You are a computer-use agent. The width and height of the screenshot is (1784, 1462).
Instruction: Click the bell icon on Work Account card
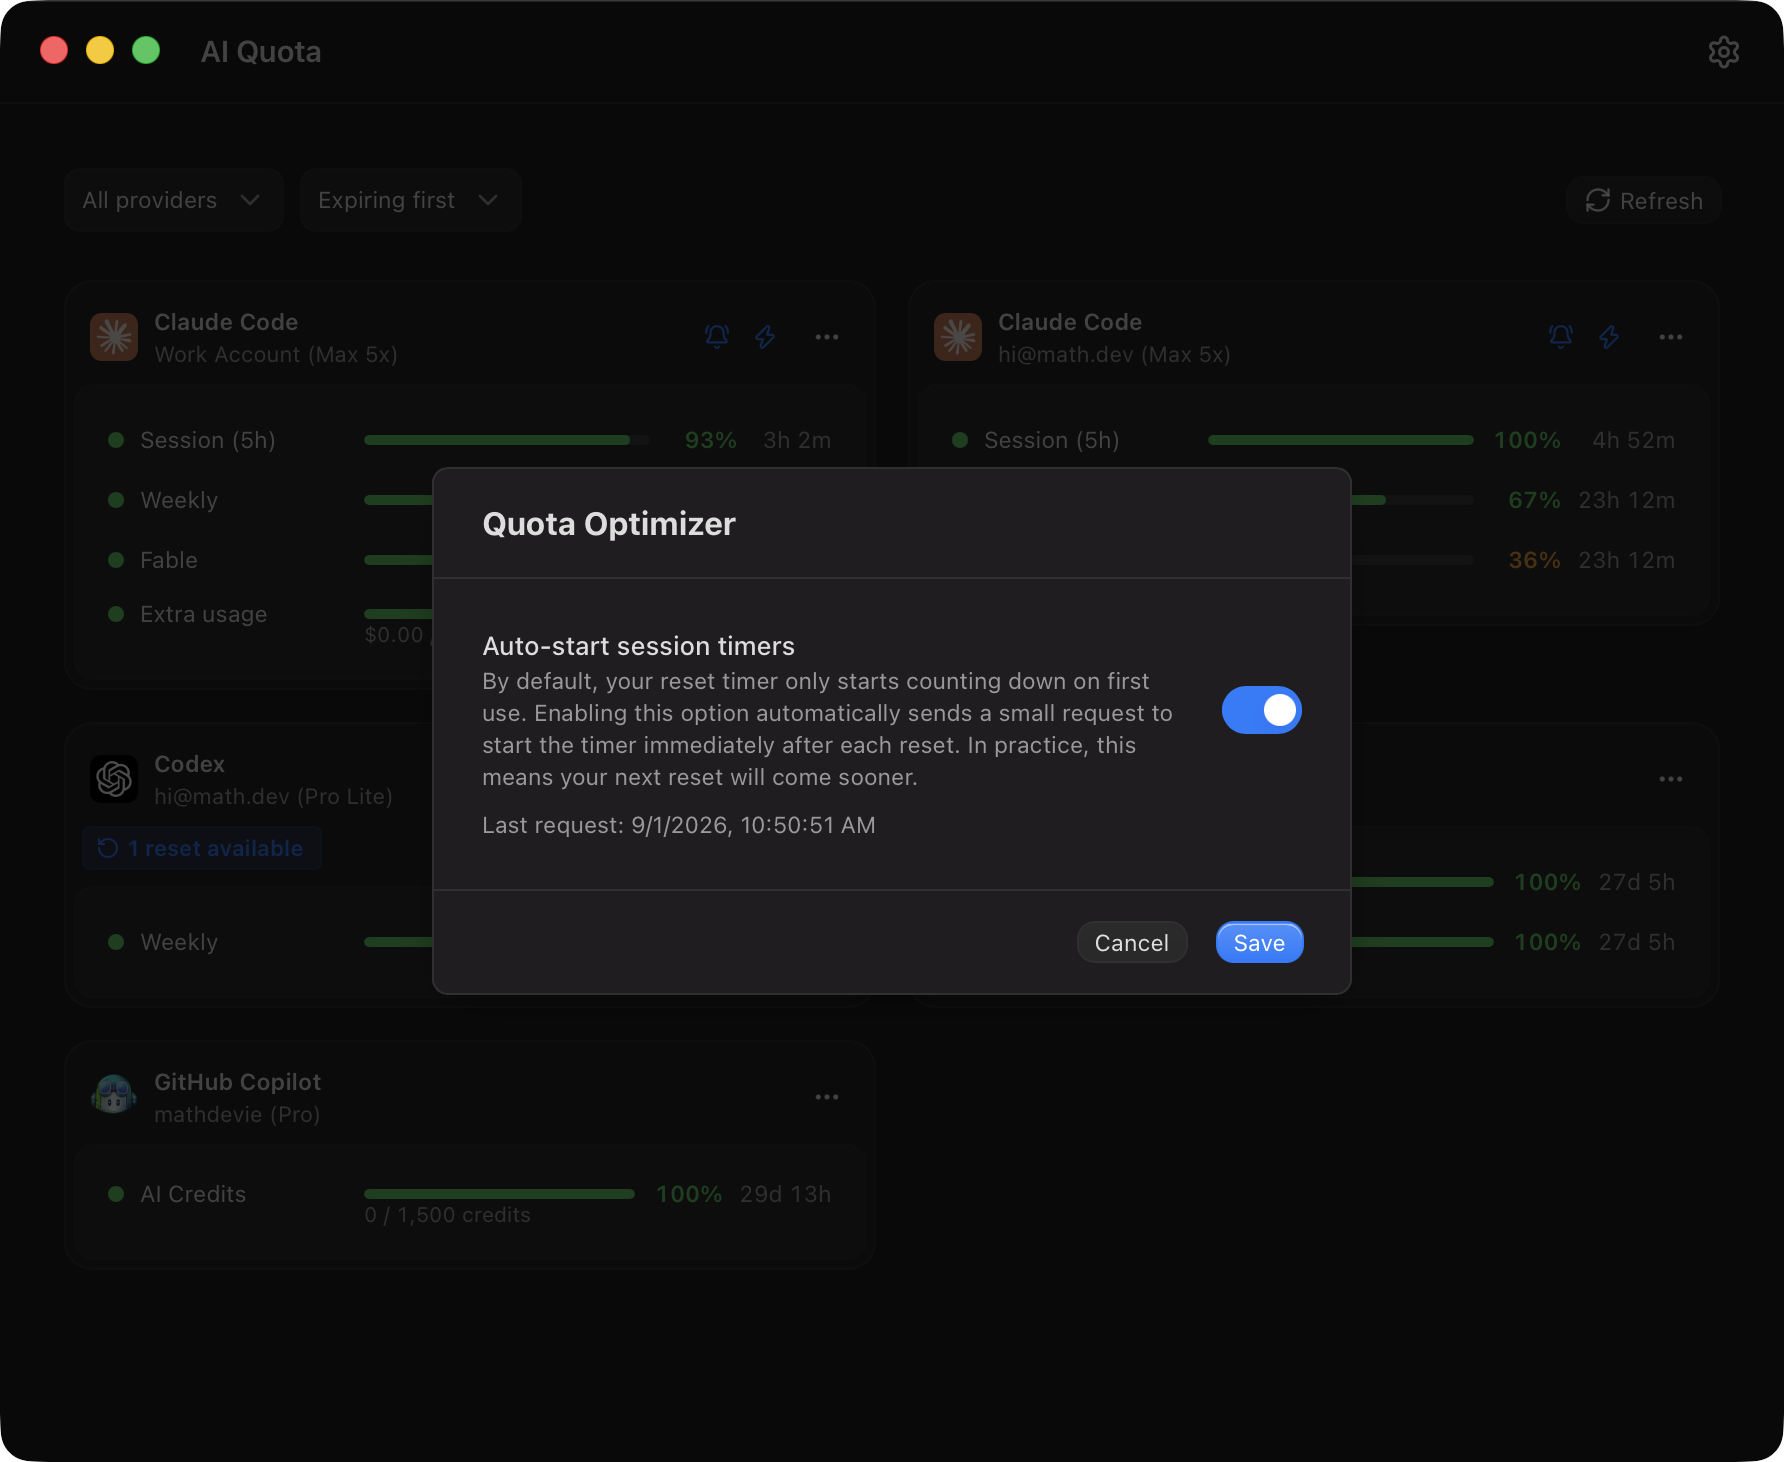(x=717, y=337)
